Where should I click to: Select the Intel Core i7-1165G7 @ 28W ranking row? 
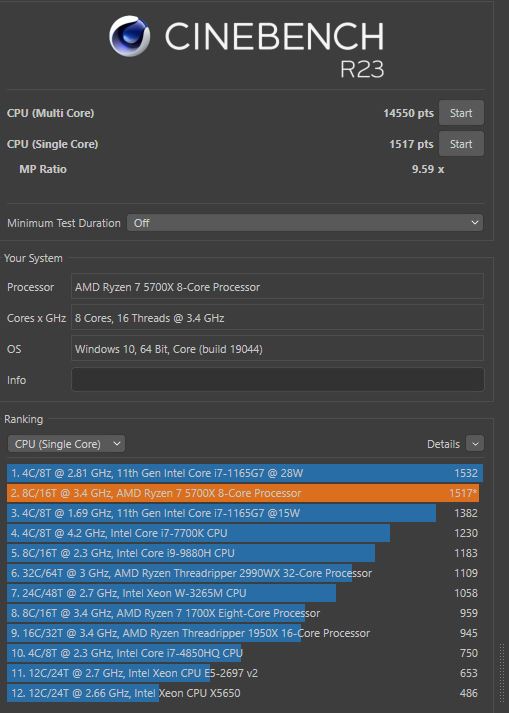coord(245,473)
